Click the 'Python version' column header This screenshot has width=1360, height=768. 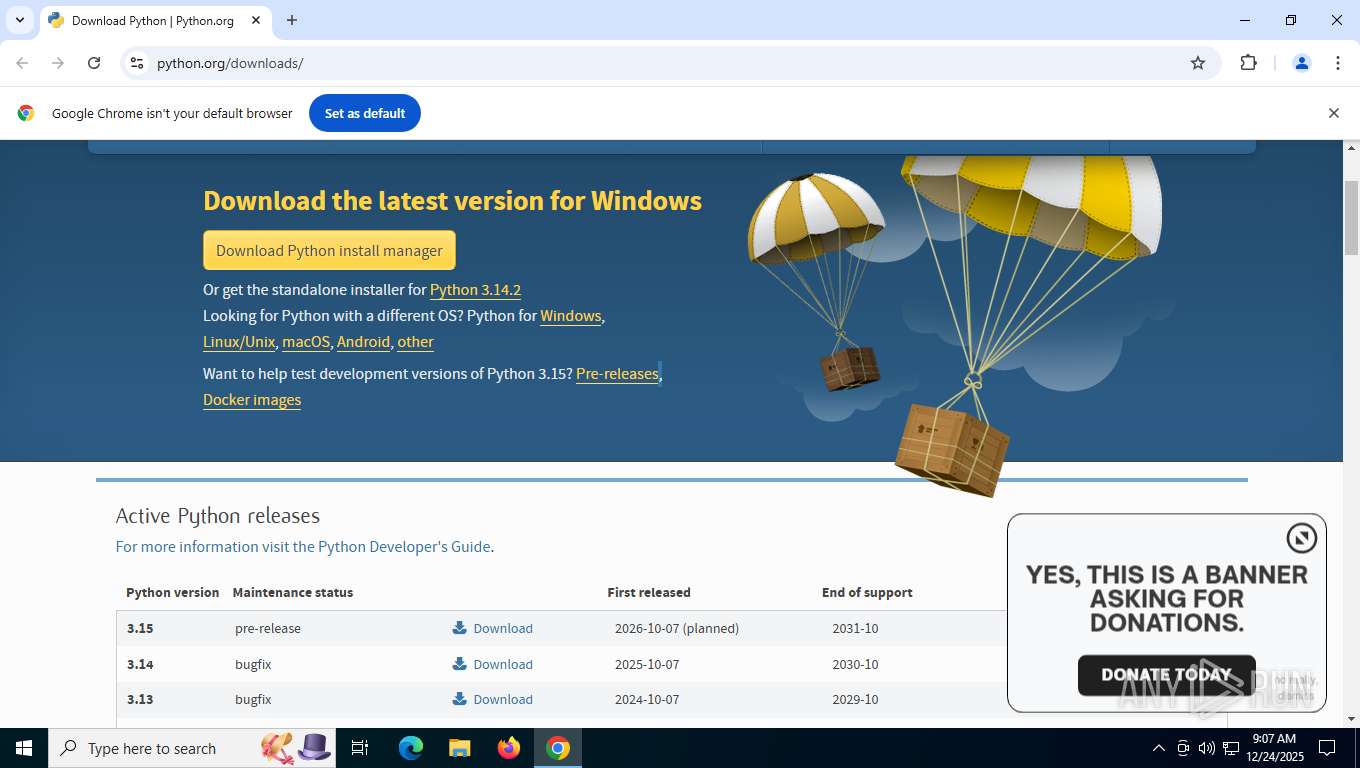(172, 593)
